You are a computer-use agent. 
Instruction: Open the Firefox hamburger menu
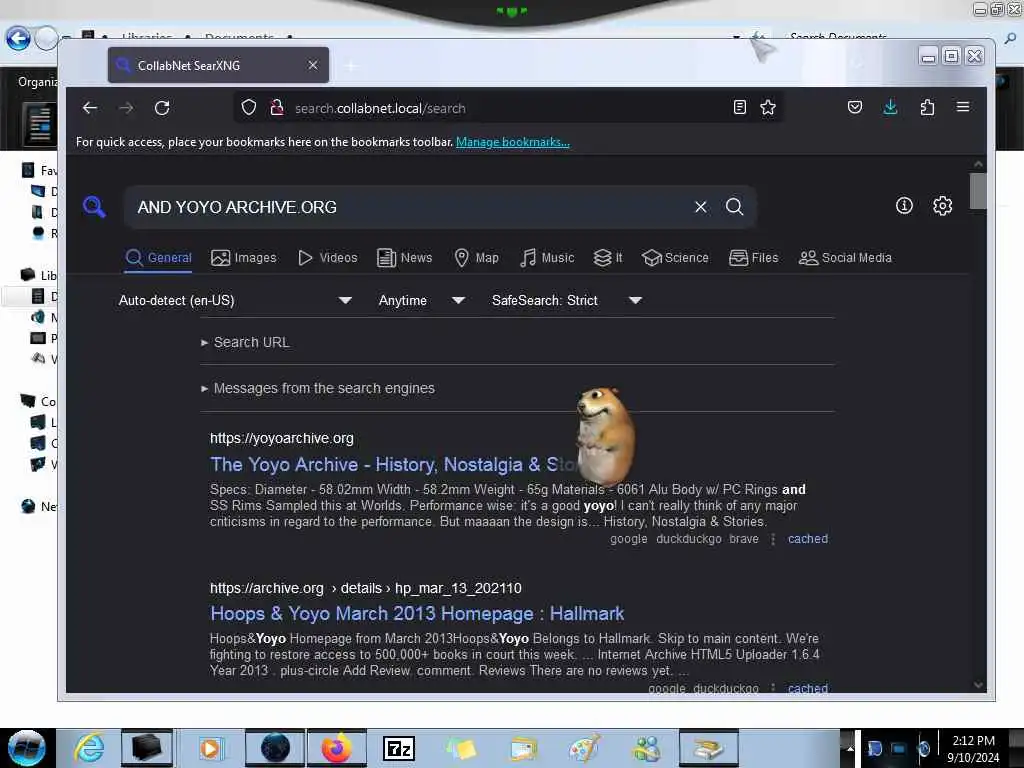[963, 106]
